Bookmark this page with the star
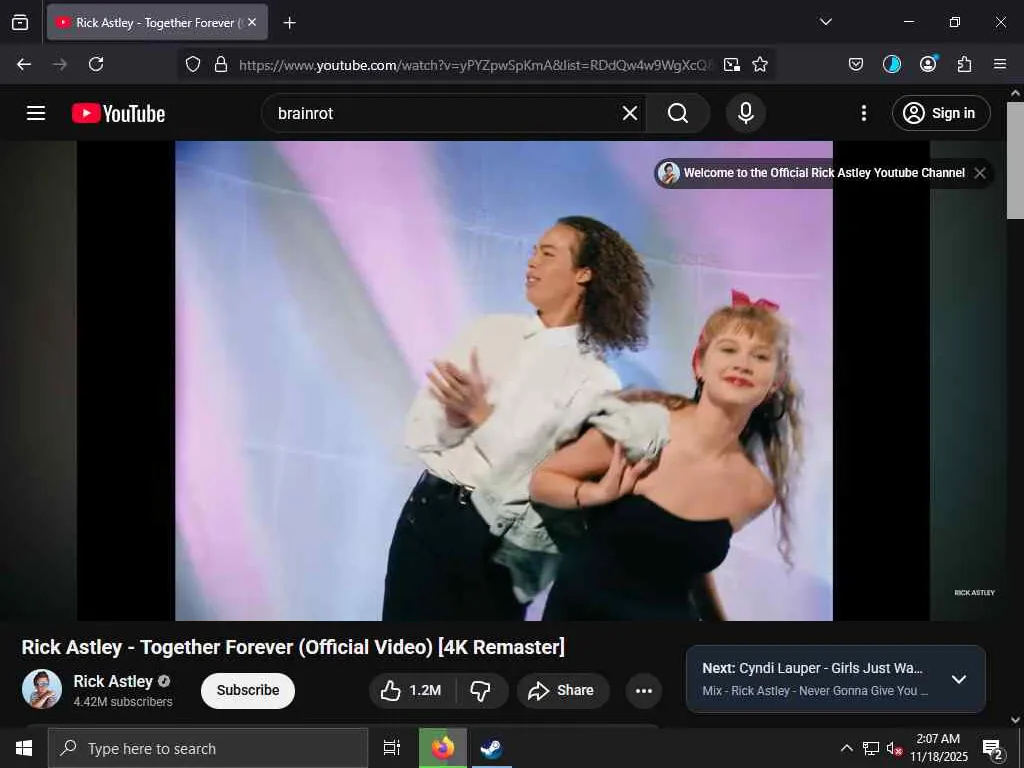Image resolution: width=1024 pixels, height=768 pixels. pyautogui.click(x=760, y=65)
